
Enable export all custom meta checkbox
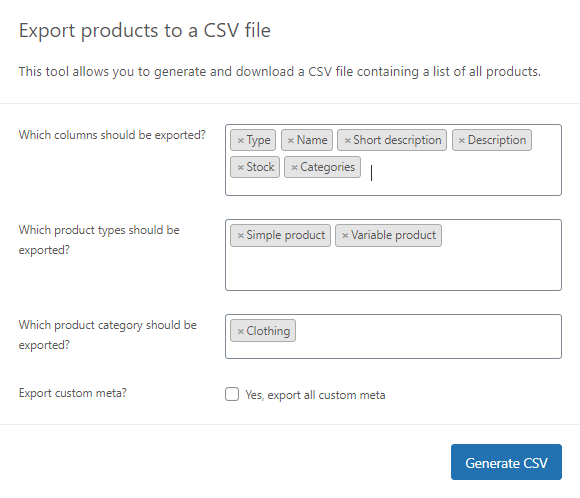click(232, 394)
